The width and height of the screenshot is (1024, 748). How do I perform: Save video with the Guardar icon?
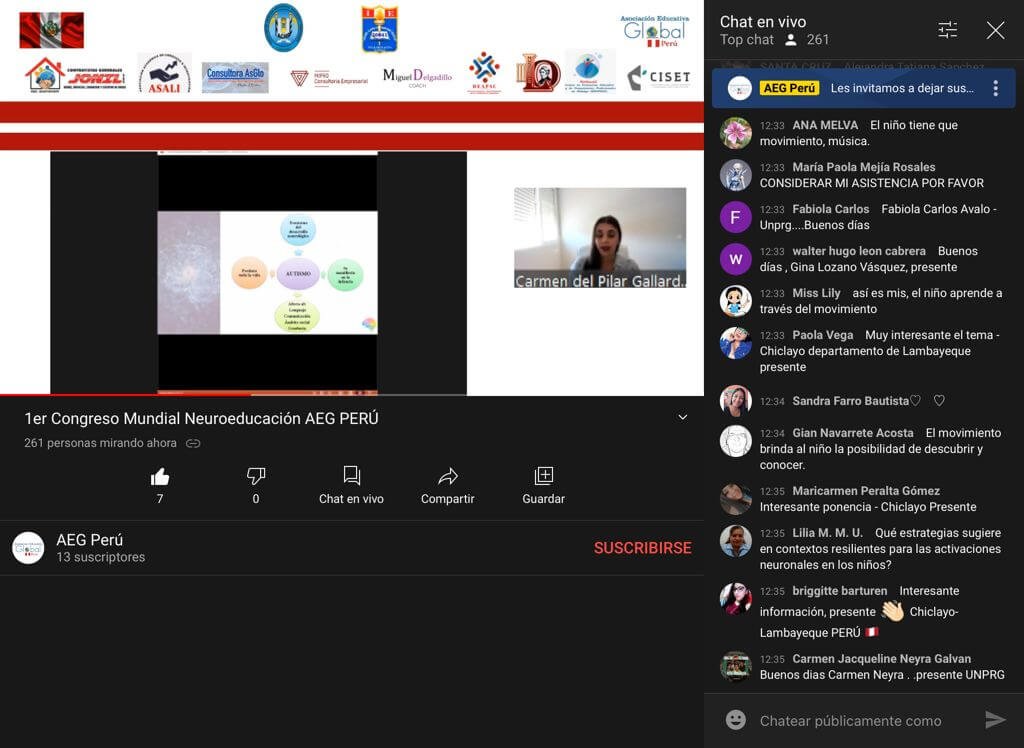tap(543, 476)
